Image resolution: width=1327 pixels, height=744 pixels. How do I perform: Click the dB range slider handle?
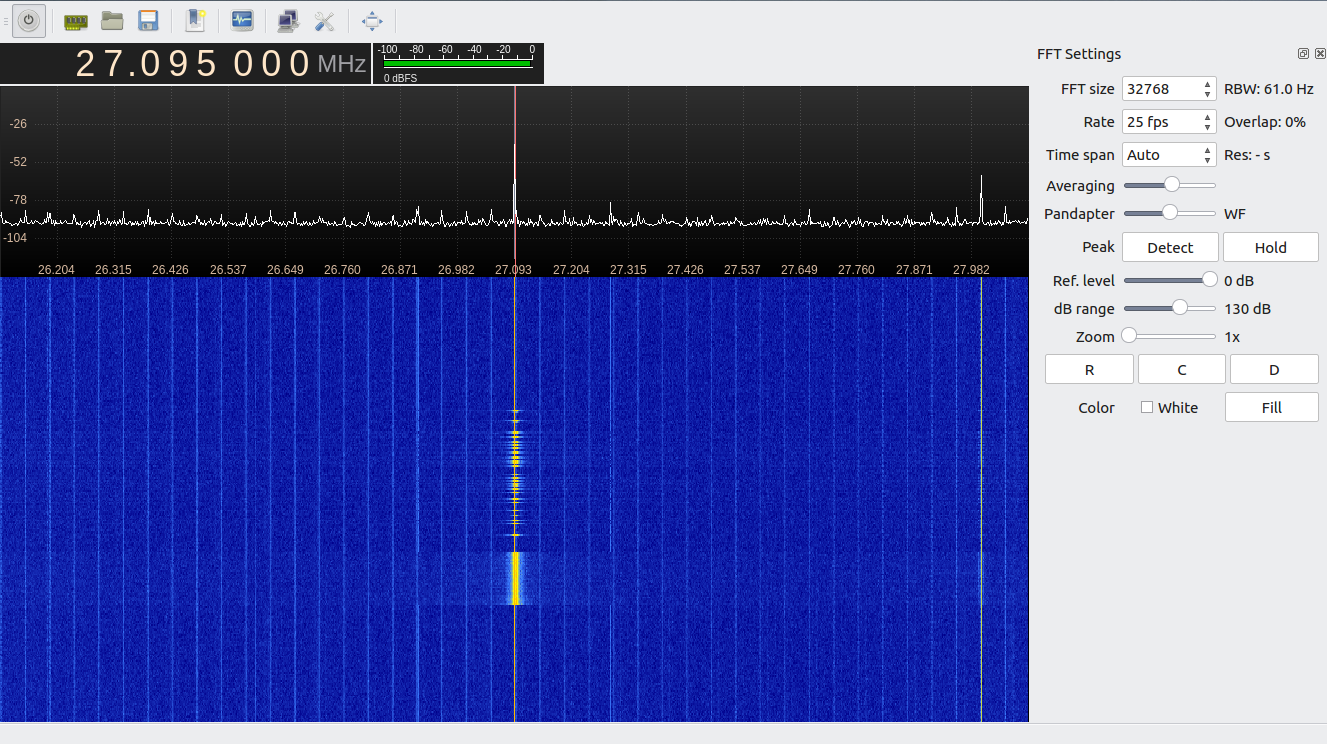tap(1180, 309)
